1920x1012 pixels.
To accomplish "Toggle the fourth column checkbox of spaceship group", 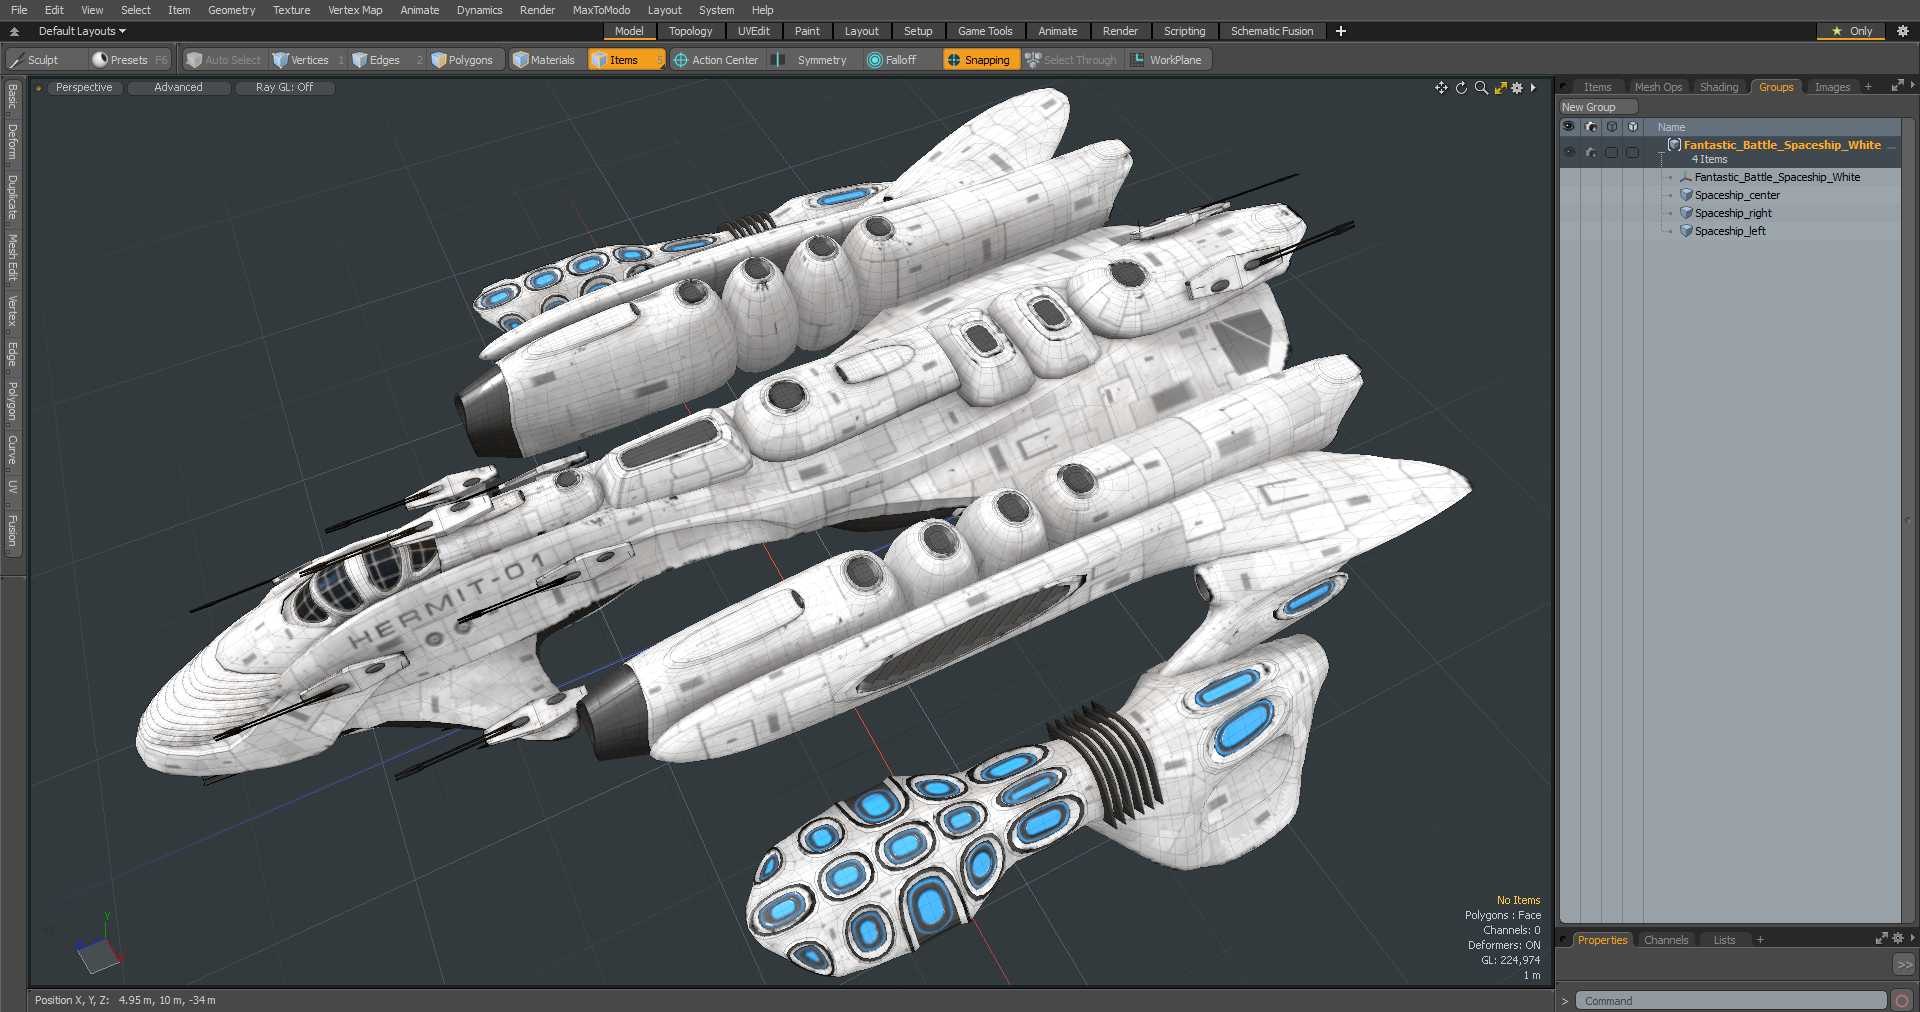I will click(x=1632, y=152).
